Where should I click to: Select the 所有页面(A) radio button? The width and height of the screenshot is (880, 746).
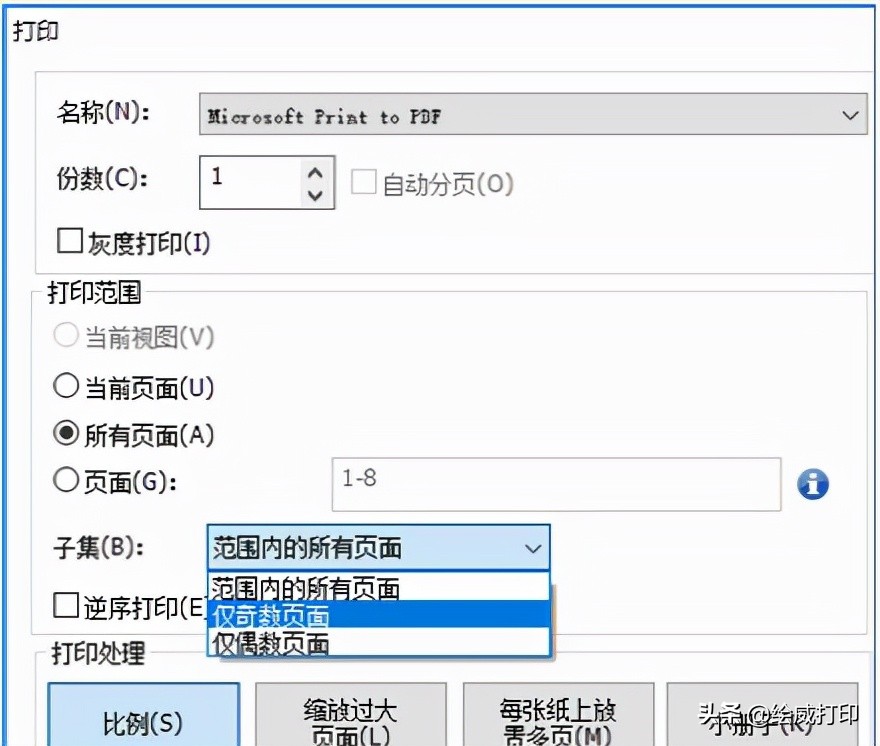[x=67, y=433]
